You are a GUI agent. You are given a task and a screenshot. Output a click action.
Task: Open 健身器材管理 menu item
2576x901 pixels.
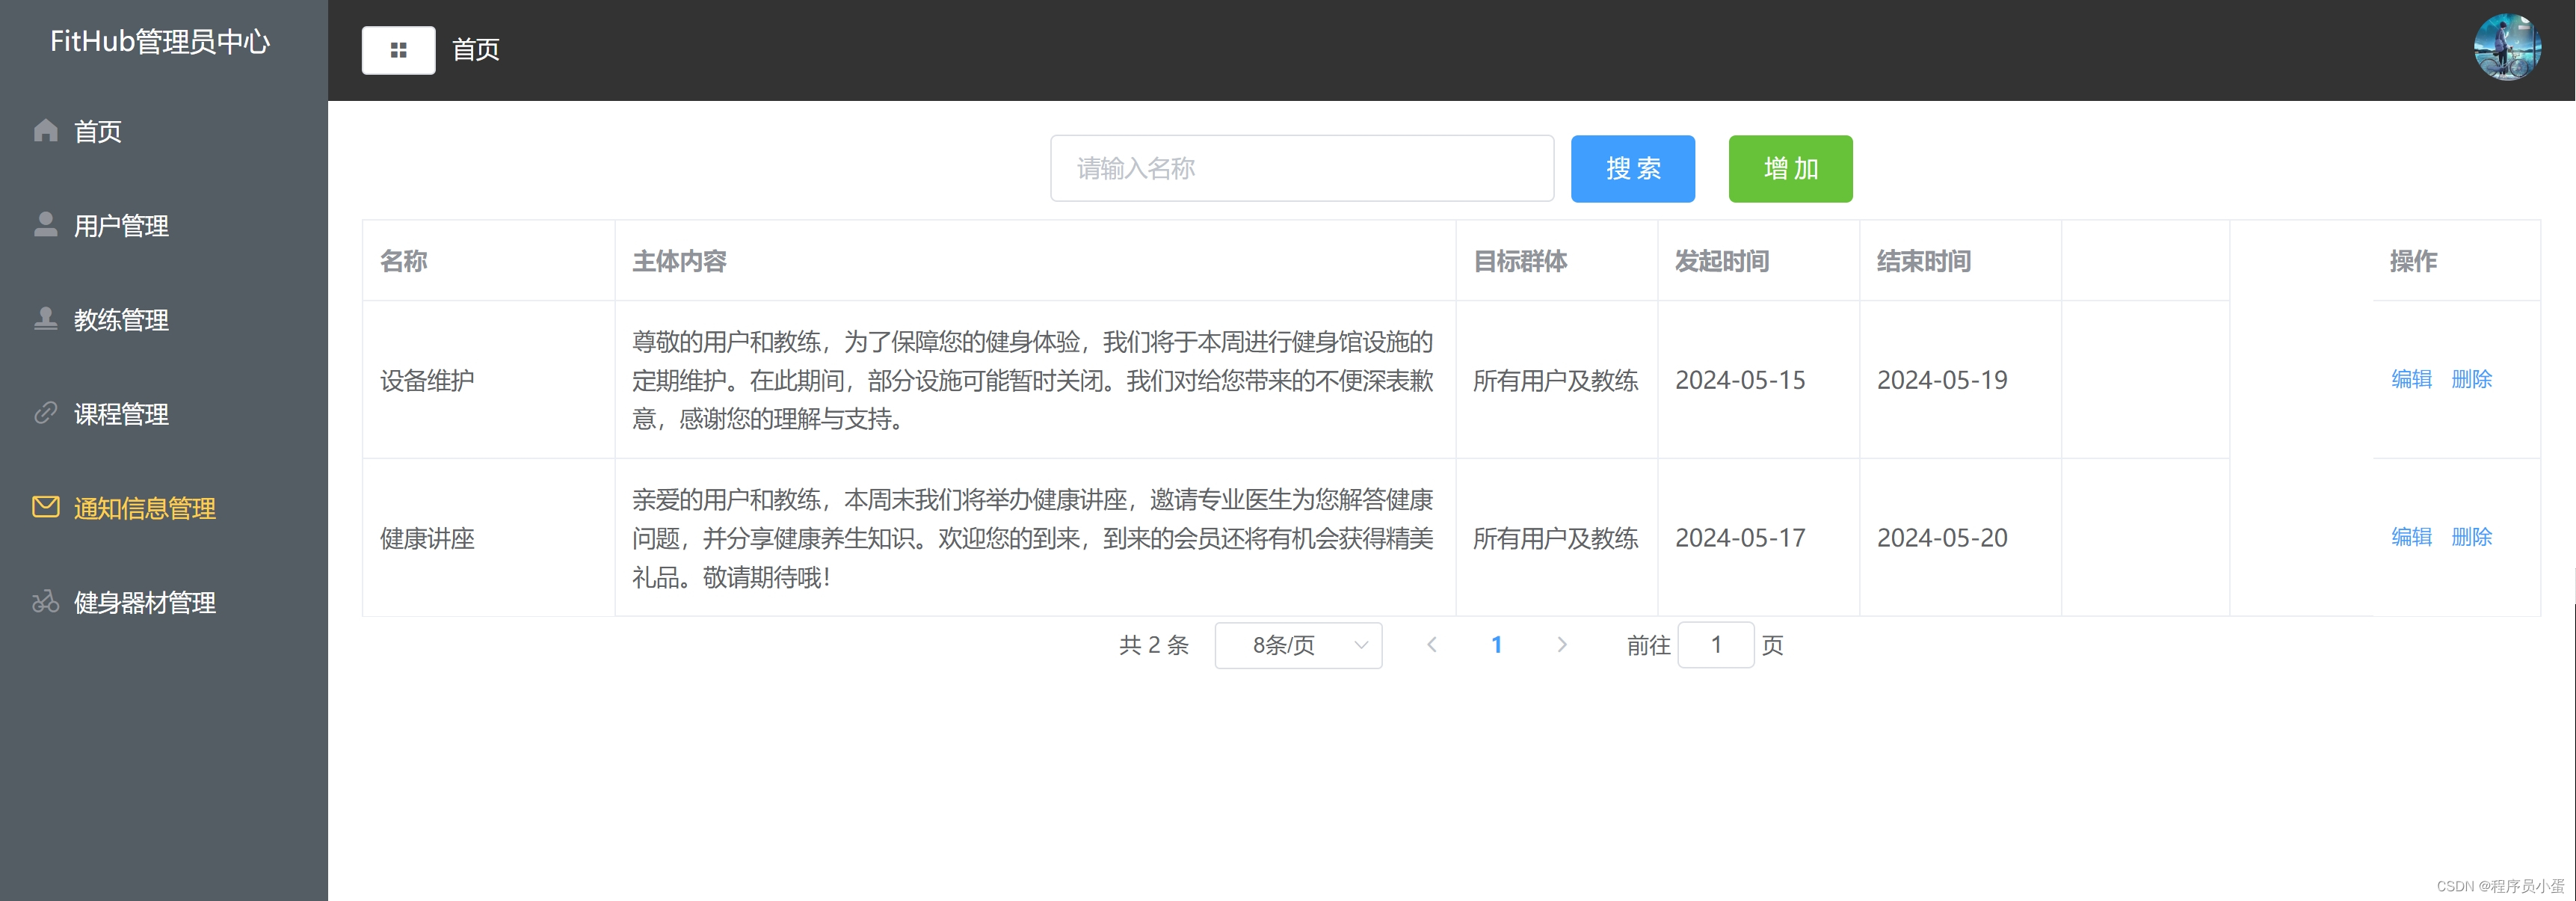pyautogui.click(x=145, y=603)
